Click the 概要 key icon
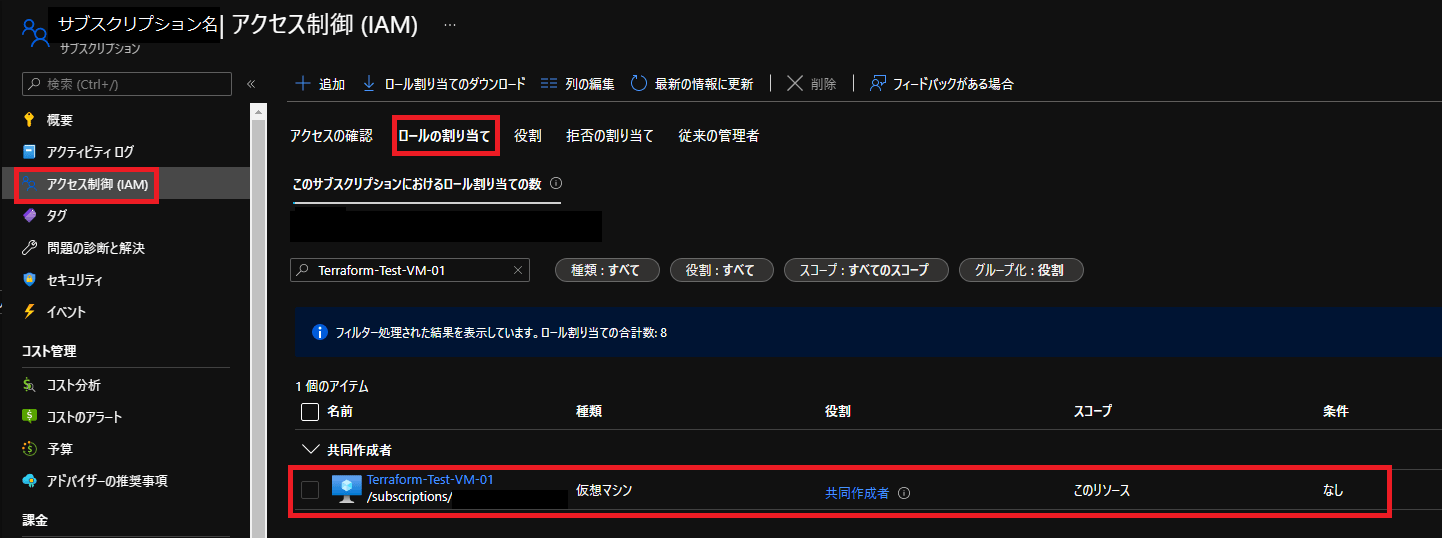 pos(29,120)
